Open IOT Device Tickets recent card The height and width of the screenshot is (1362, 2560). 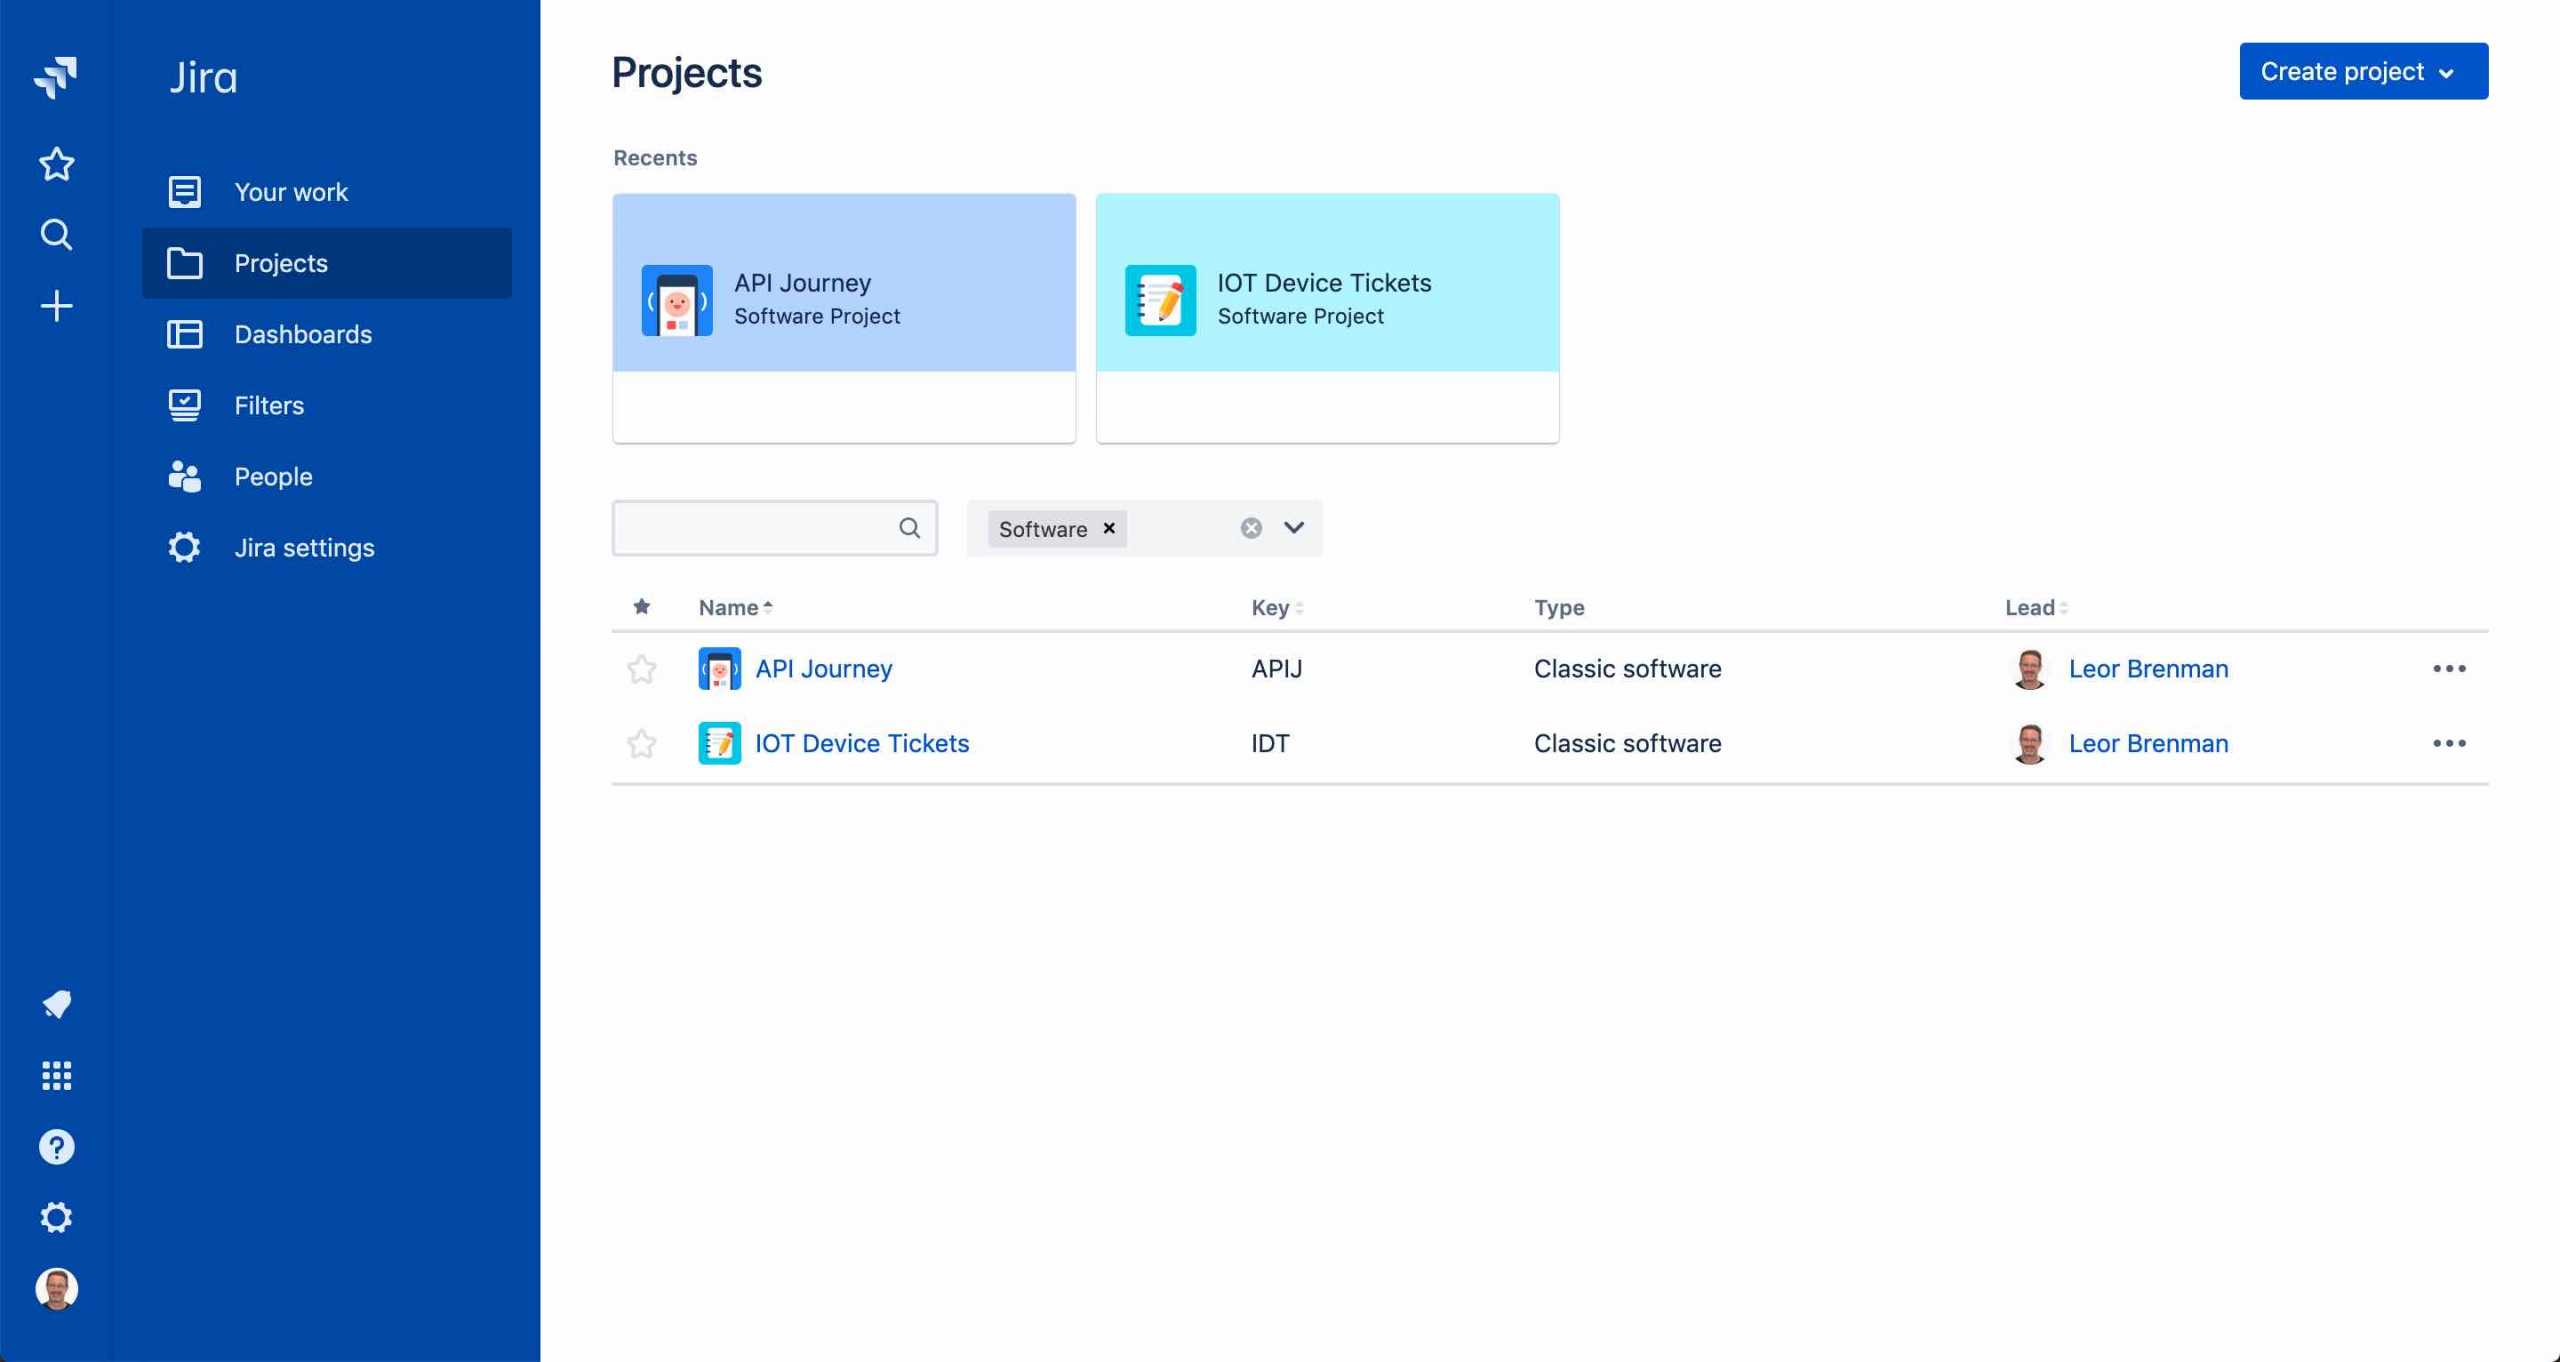pos(1327,318)
